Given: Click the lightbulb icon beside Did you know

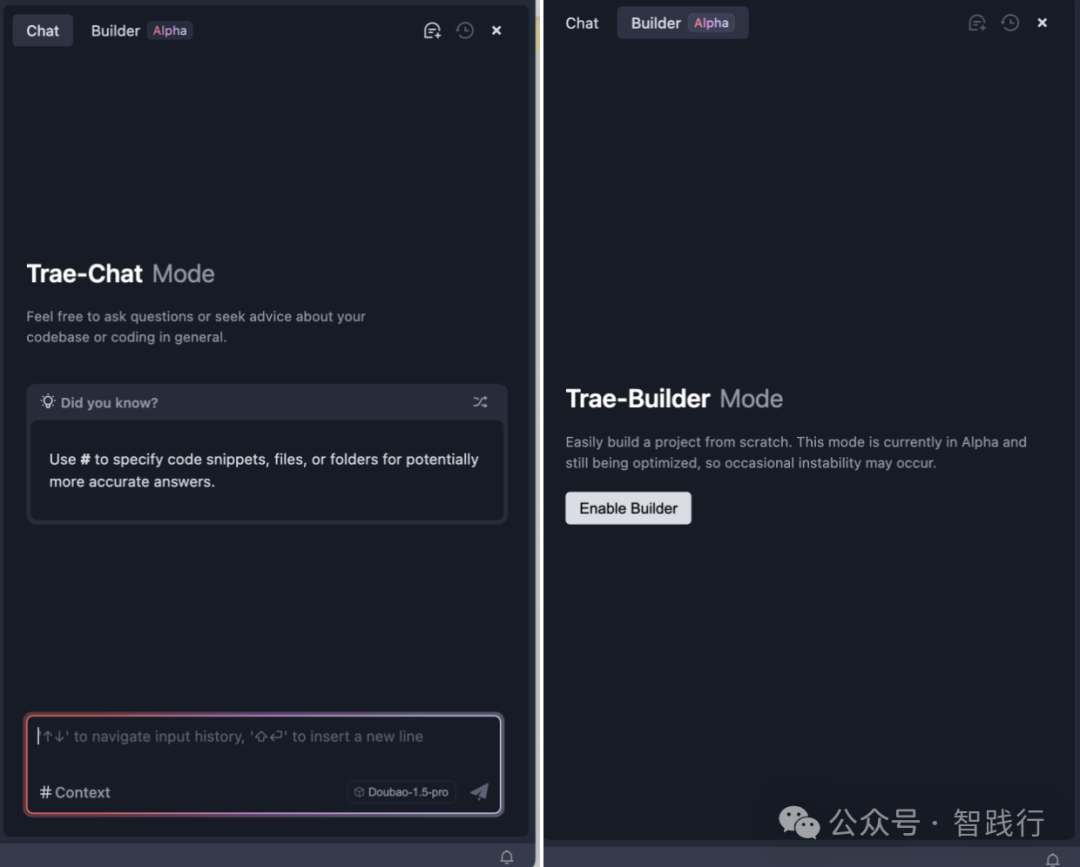Looking at the screenshot, I should pyautogui.click(x=48, y=401).
